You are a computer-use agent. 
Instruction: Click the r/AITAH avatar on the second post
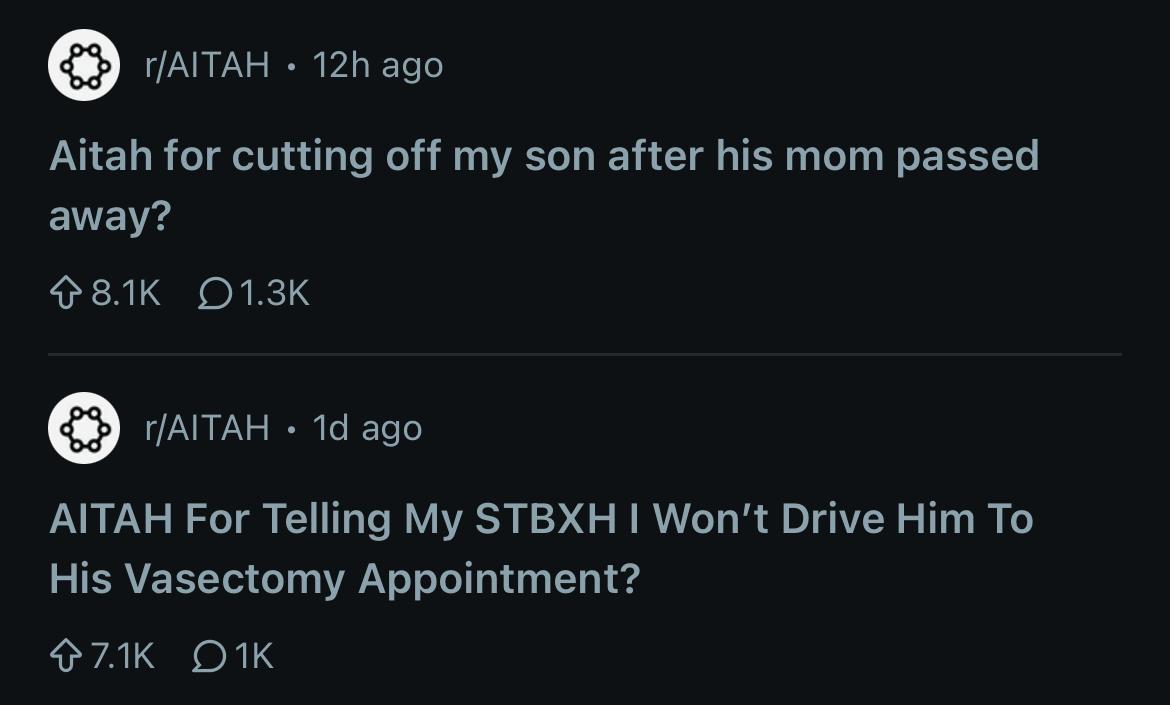(x=85, y=429)
